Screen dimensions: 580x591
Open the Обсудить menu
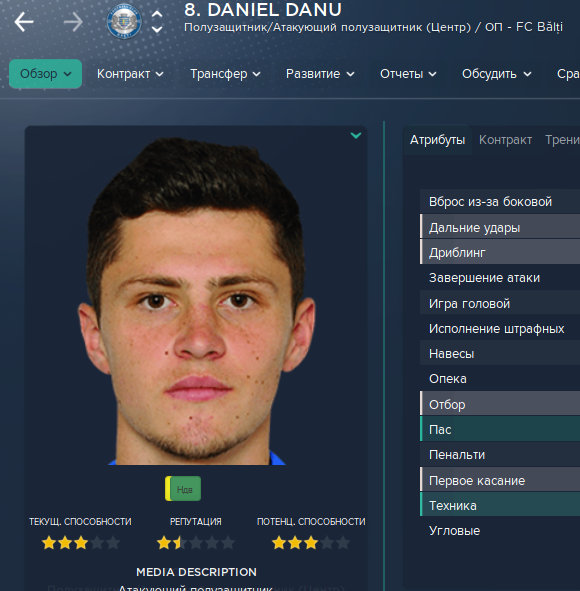[x=497, y=74]
